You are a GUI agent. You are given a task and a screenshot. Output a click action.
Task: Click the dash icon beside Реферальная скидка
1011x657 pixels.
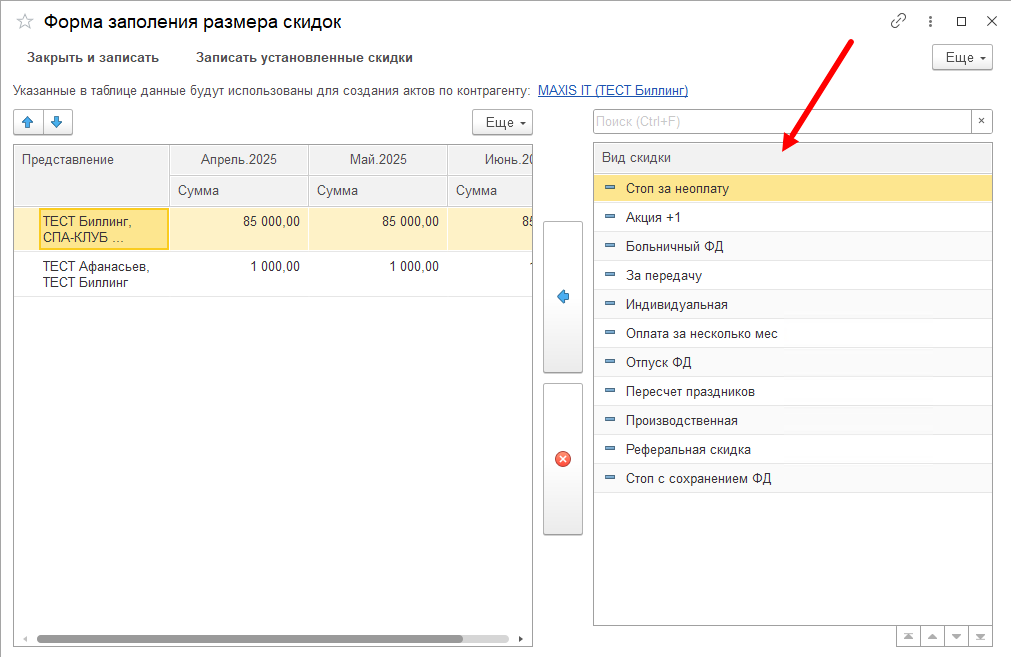(610, 449)
